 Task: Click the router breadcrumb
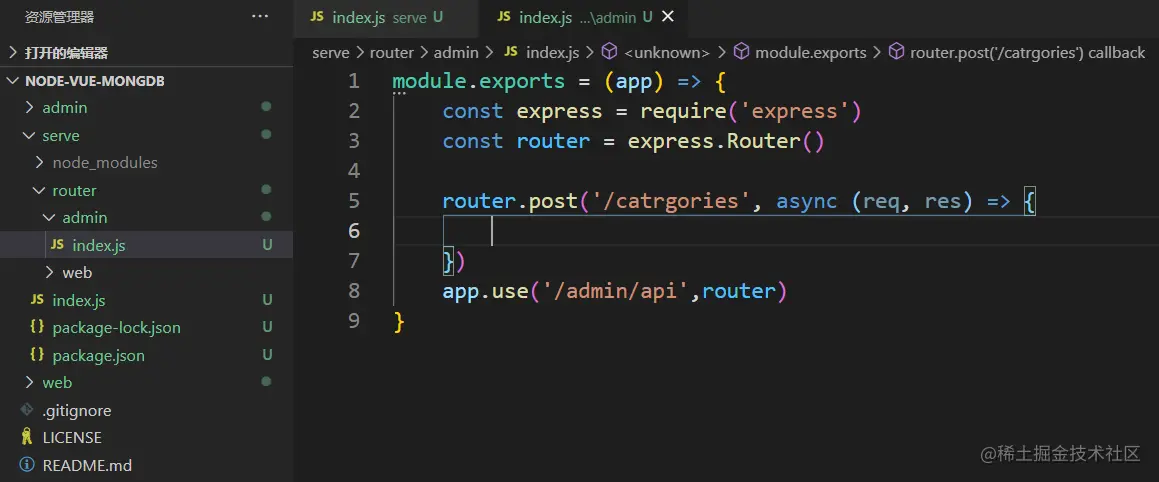pos(392,52)
